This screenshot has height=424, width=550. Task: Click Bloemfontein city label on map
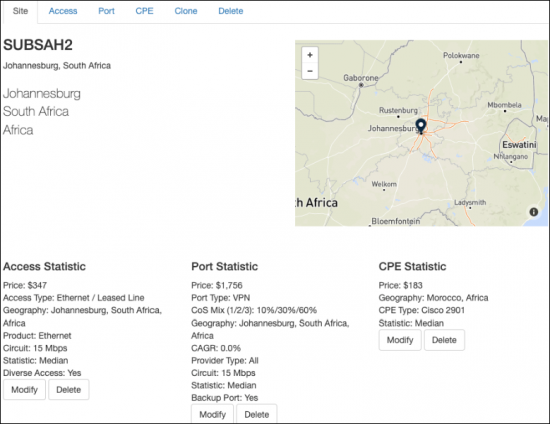point(396,221)
